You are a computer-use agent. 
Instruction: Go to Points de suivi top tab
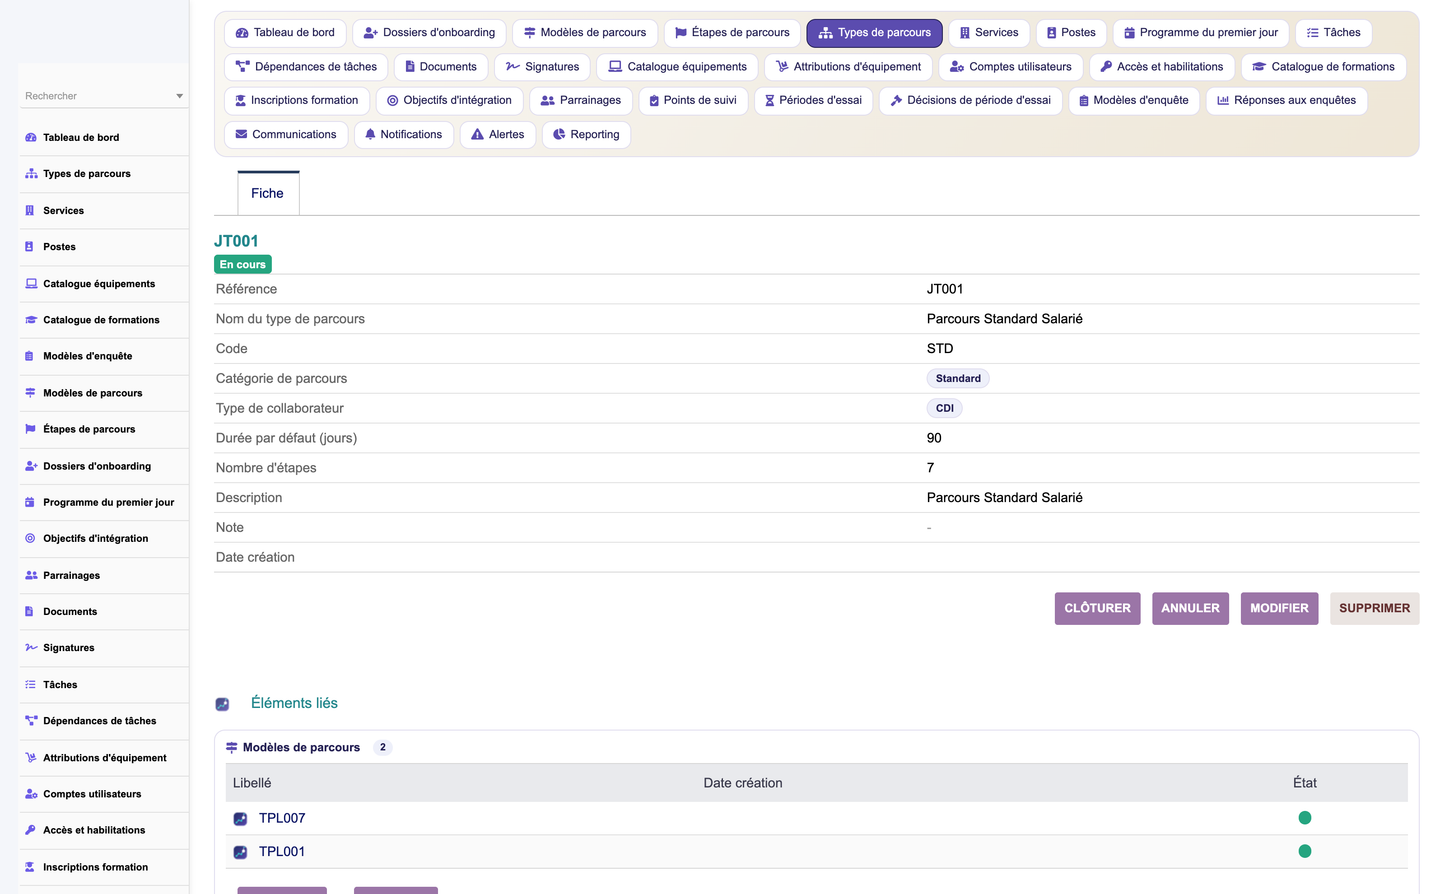tap(693, 101)
